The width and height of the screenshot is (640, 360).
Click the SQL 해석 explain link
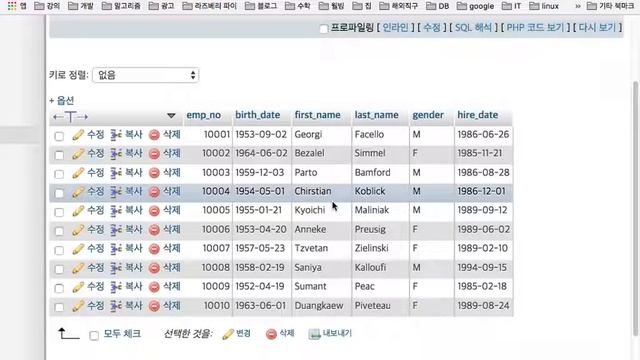pyautogui.click(x=473, y=27)
